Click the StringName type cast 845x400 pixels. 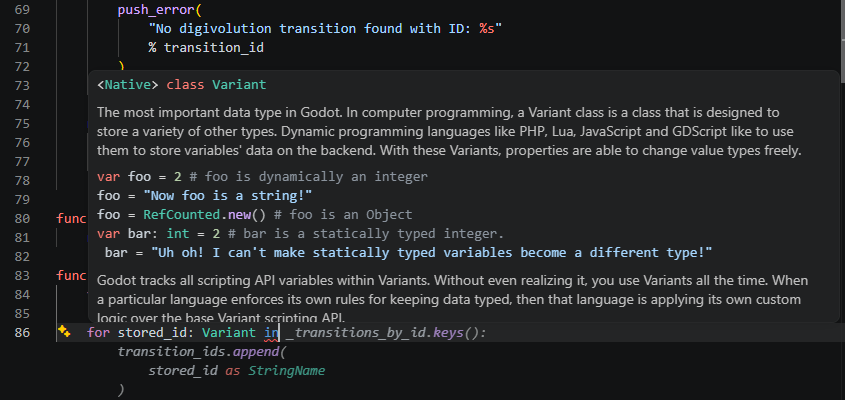pos(287,371)
